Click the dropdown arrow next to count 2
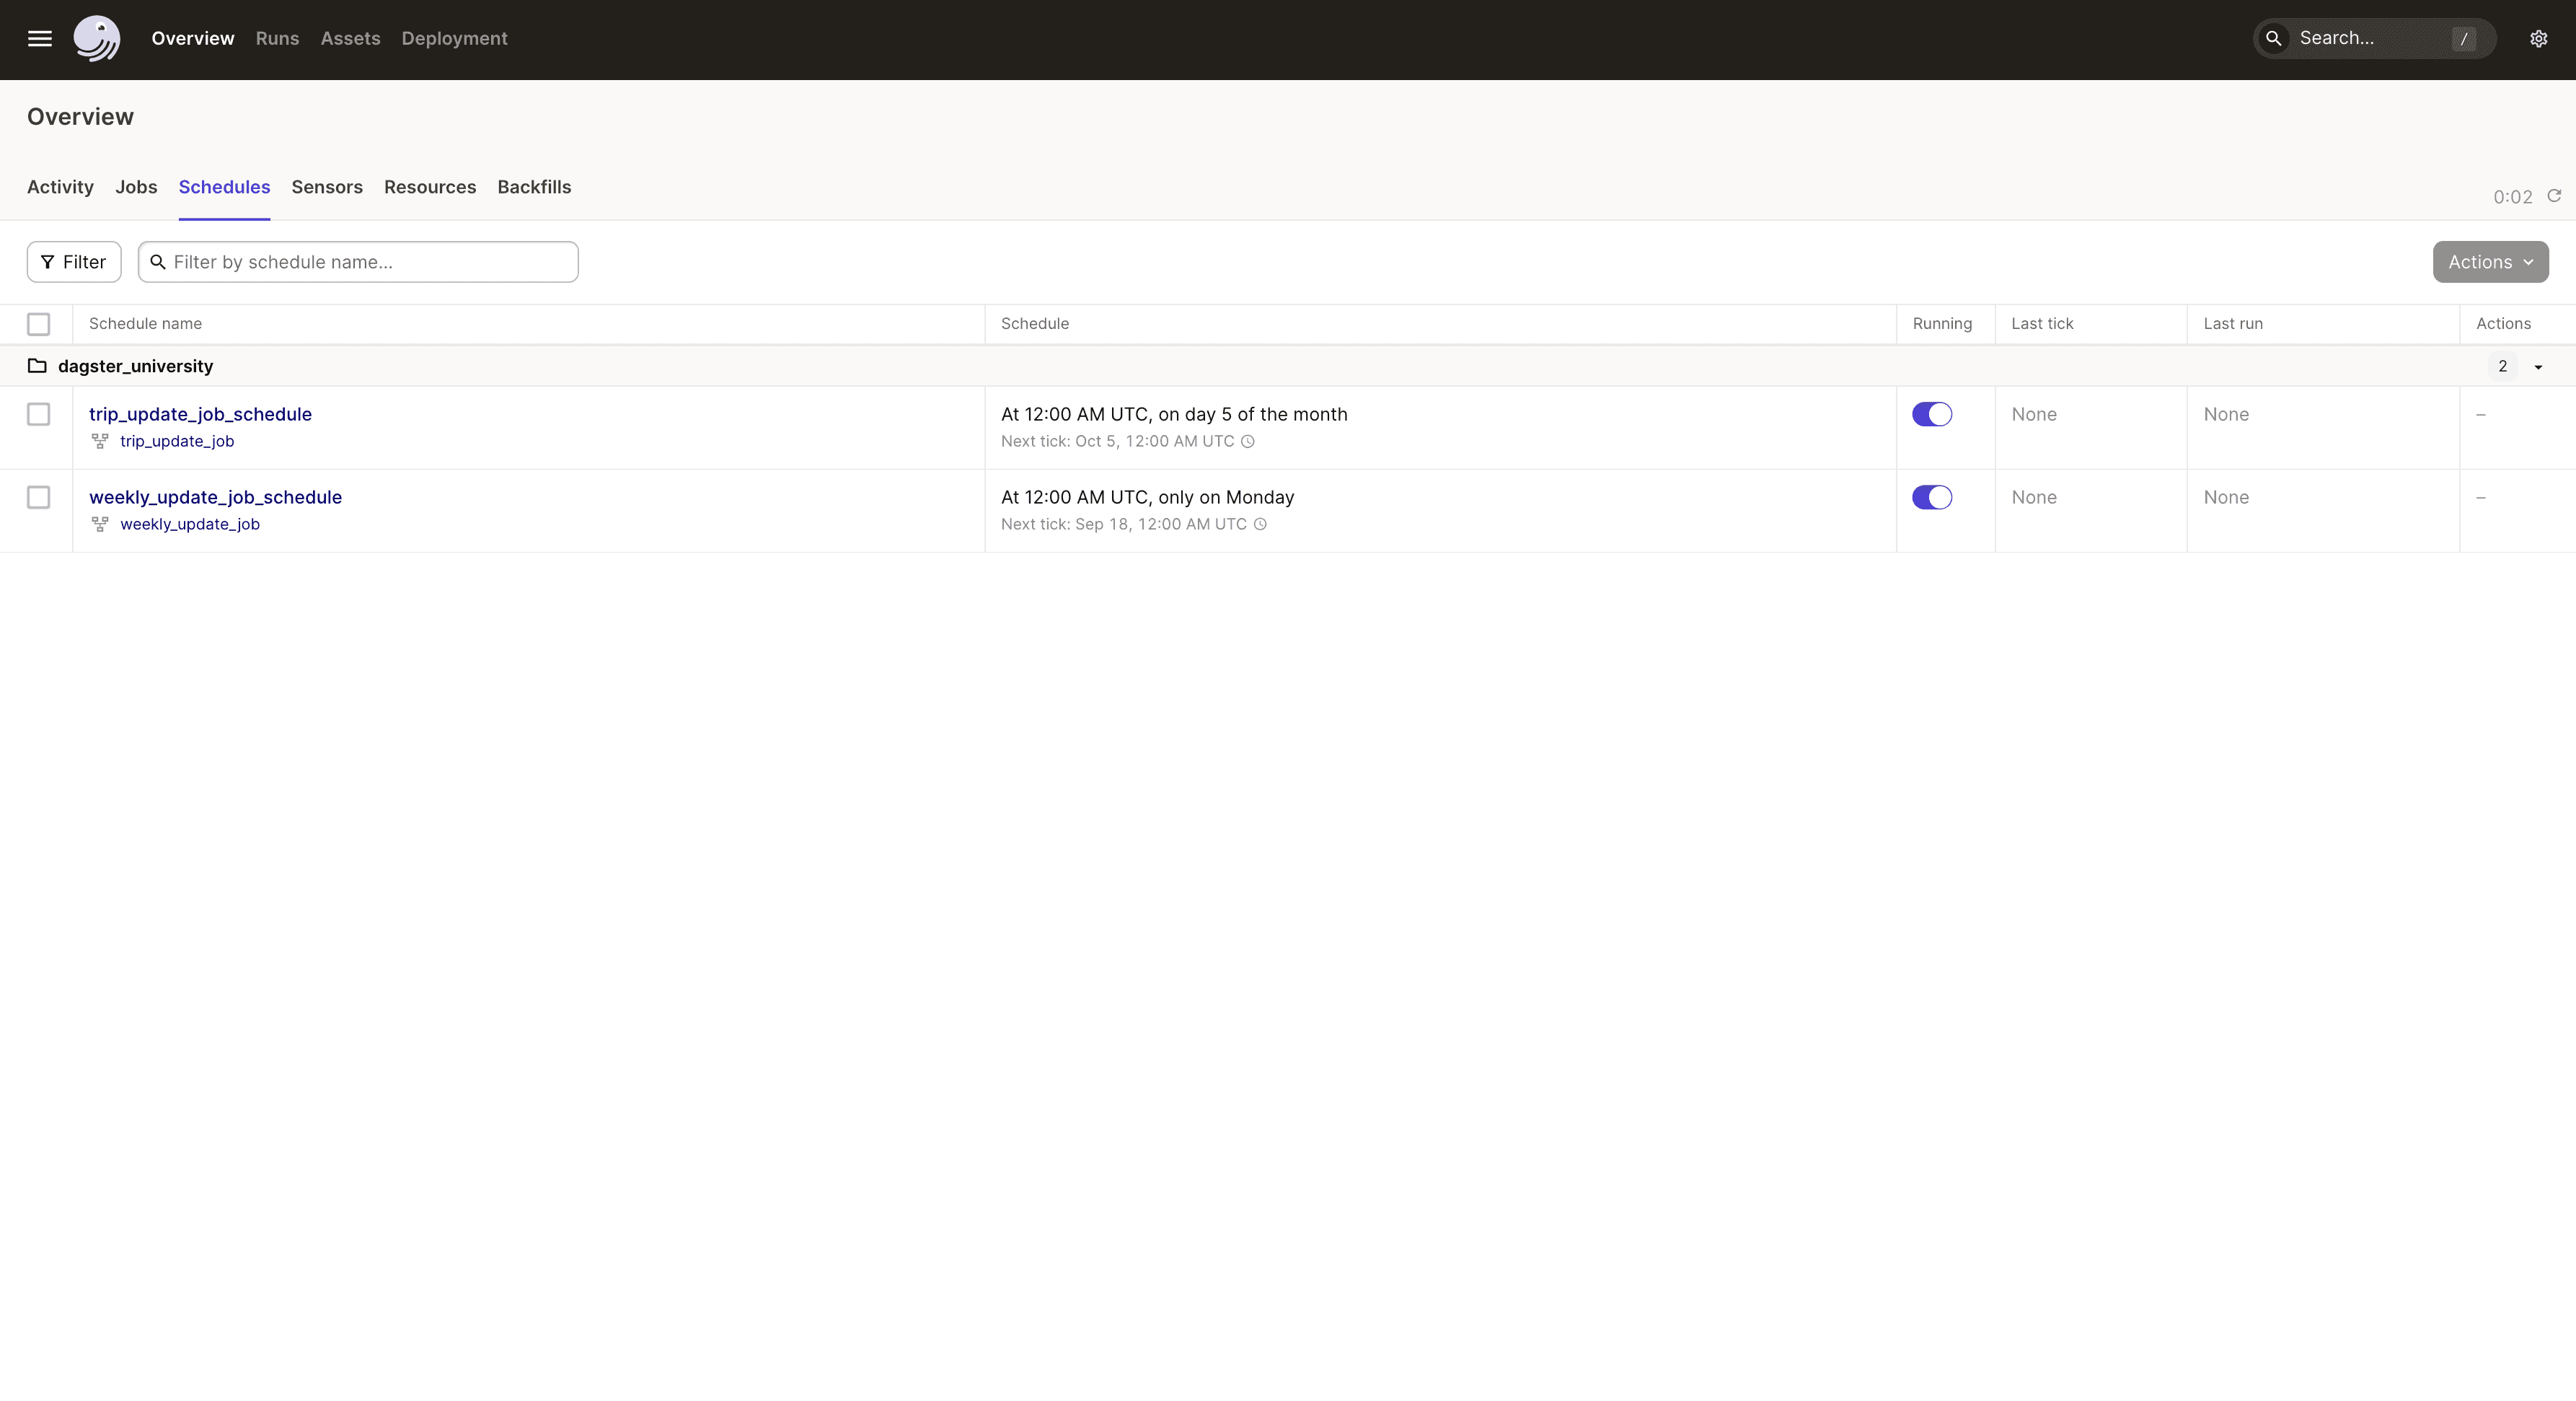The height and width of the screenshot is (1401, 2576). click(x=2538, y=366)
